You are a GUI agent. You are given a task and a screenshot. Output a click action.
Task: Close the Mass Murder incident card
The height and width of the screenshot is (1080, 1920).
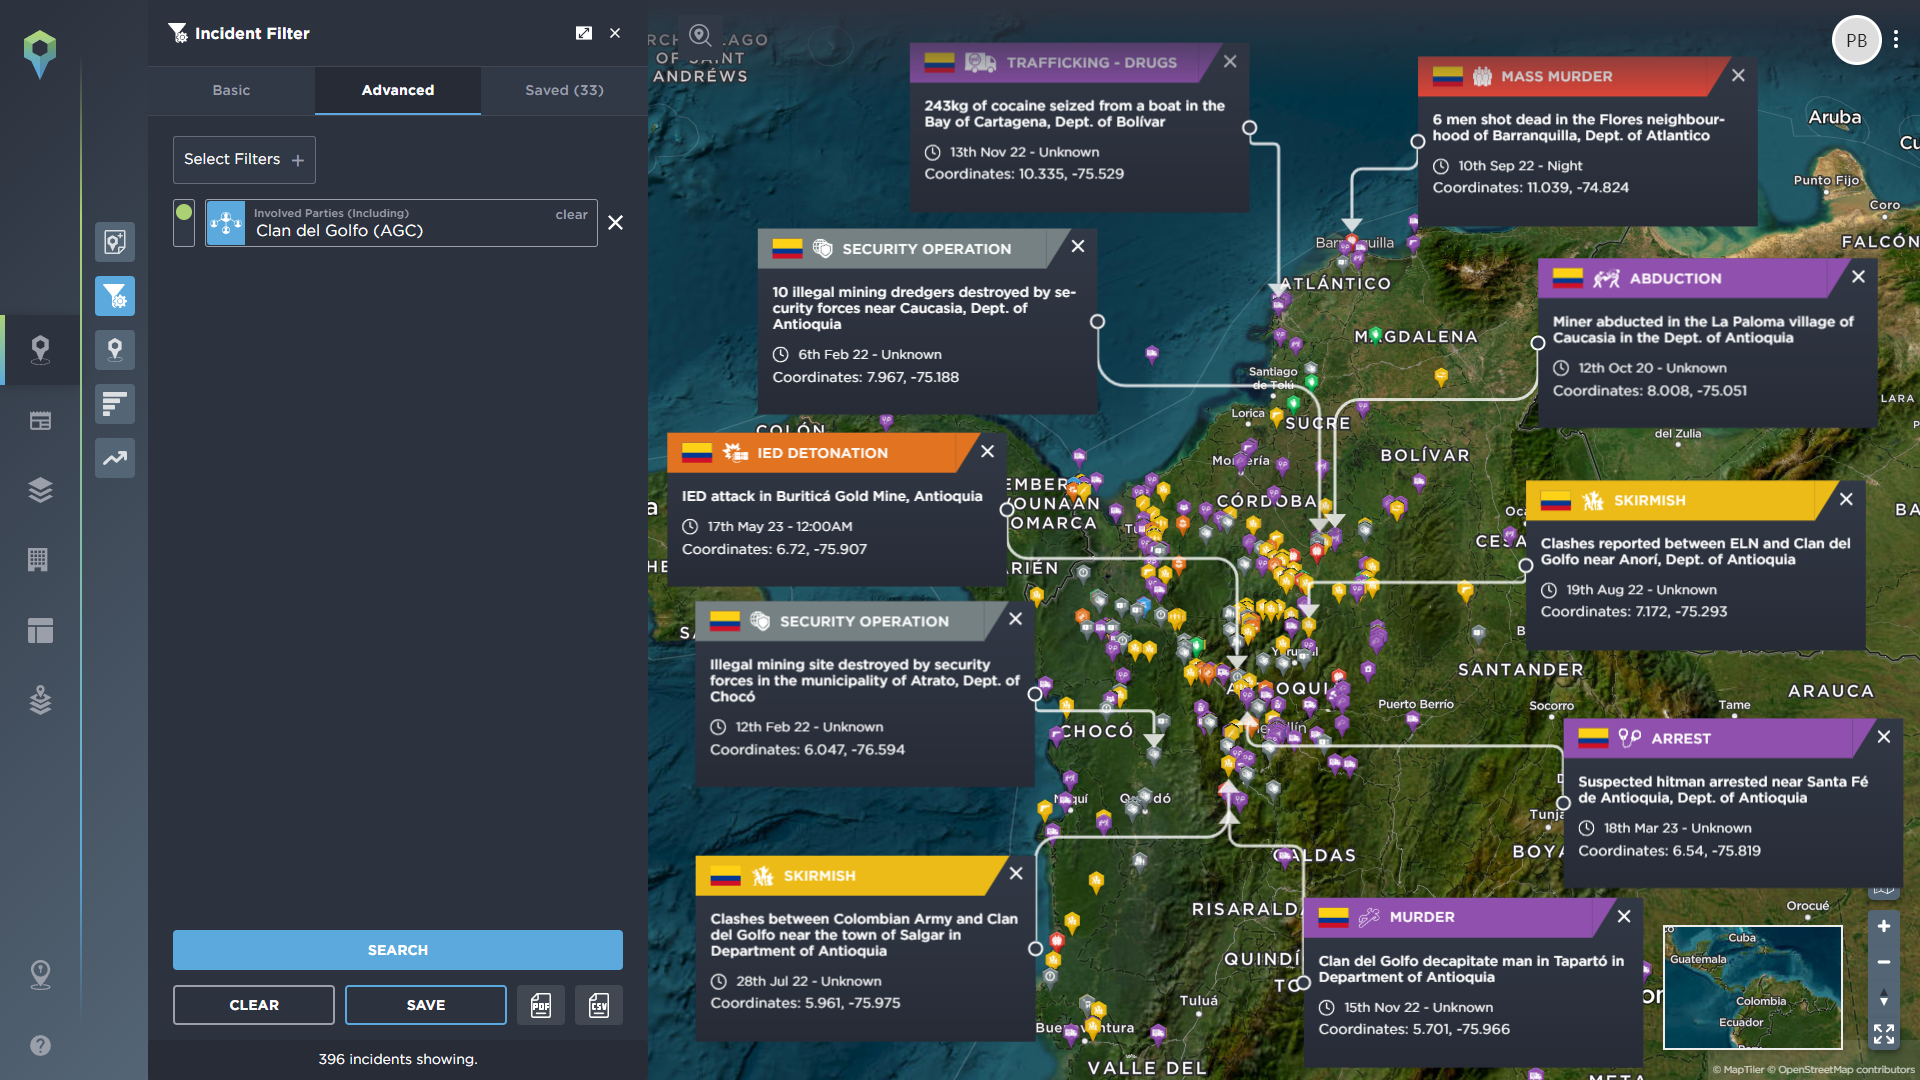(1738, 76)
